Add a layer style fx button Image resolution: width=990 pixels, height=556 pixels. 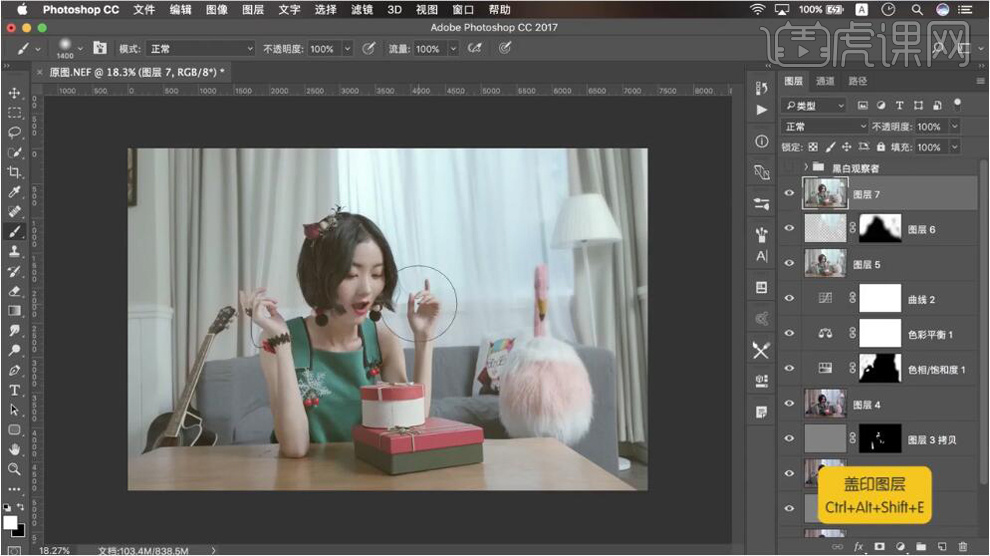(x=859, y=547)
